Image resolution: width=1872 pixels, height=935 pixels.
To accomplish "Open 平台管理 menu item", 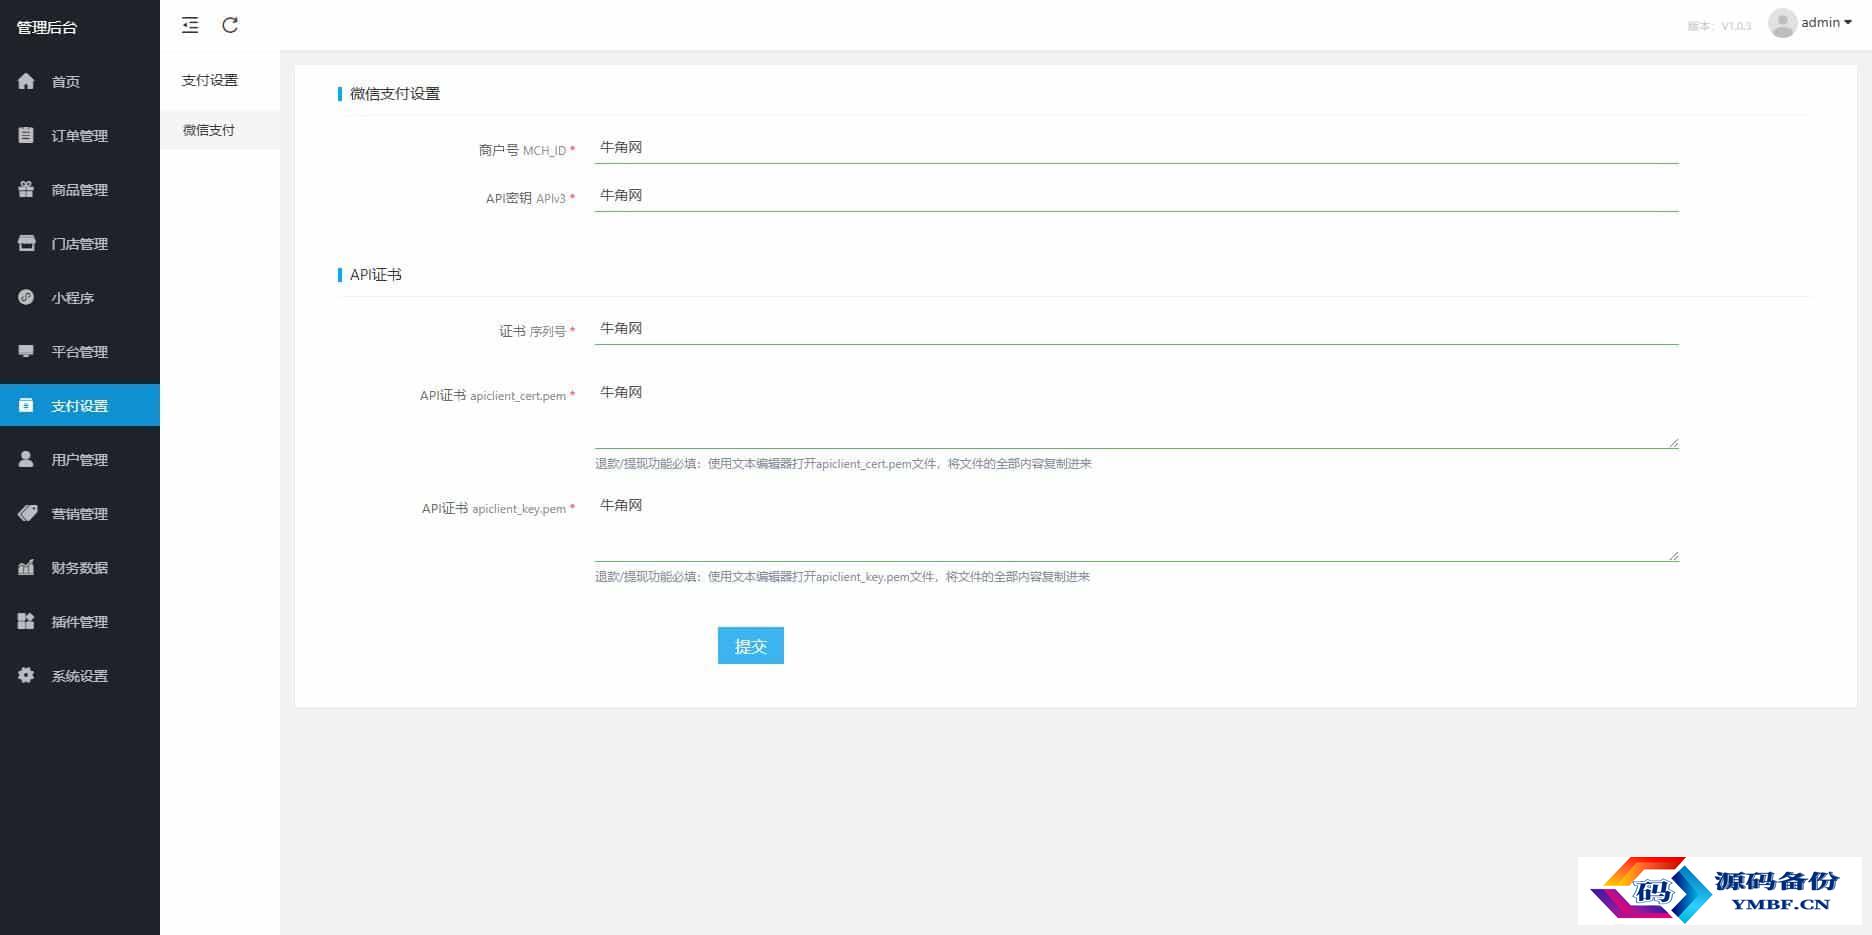I will tap(80, 351).
